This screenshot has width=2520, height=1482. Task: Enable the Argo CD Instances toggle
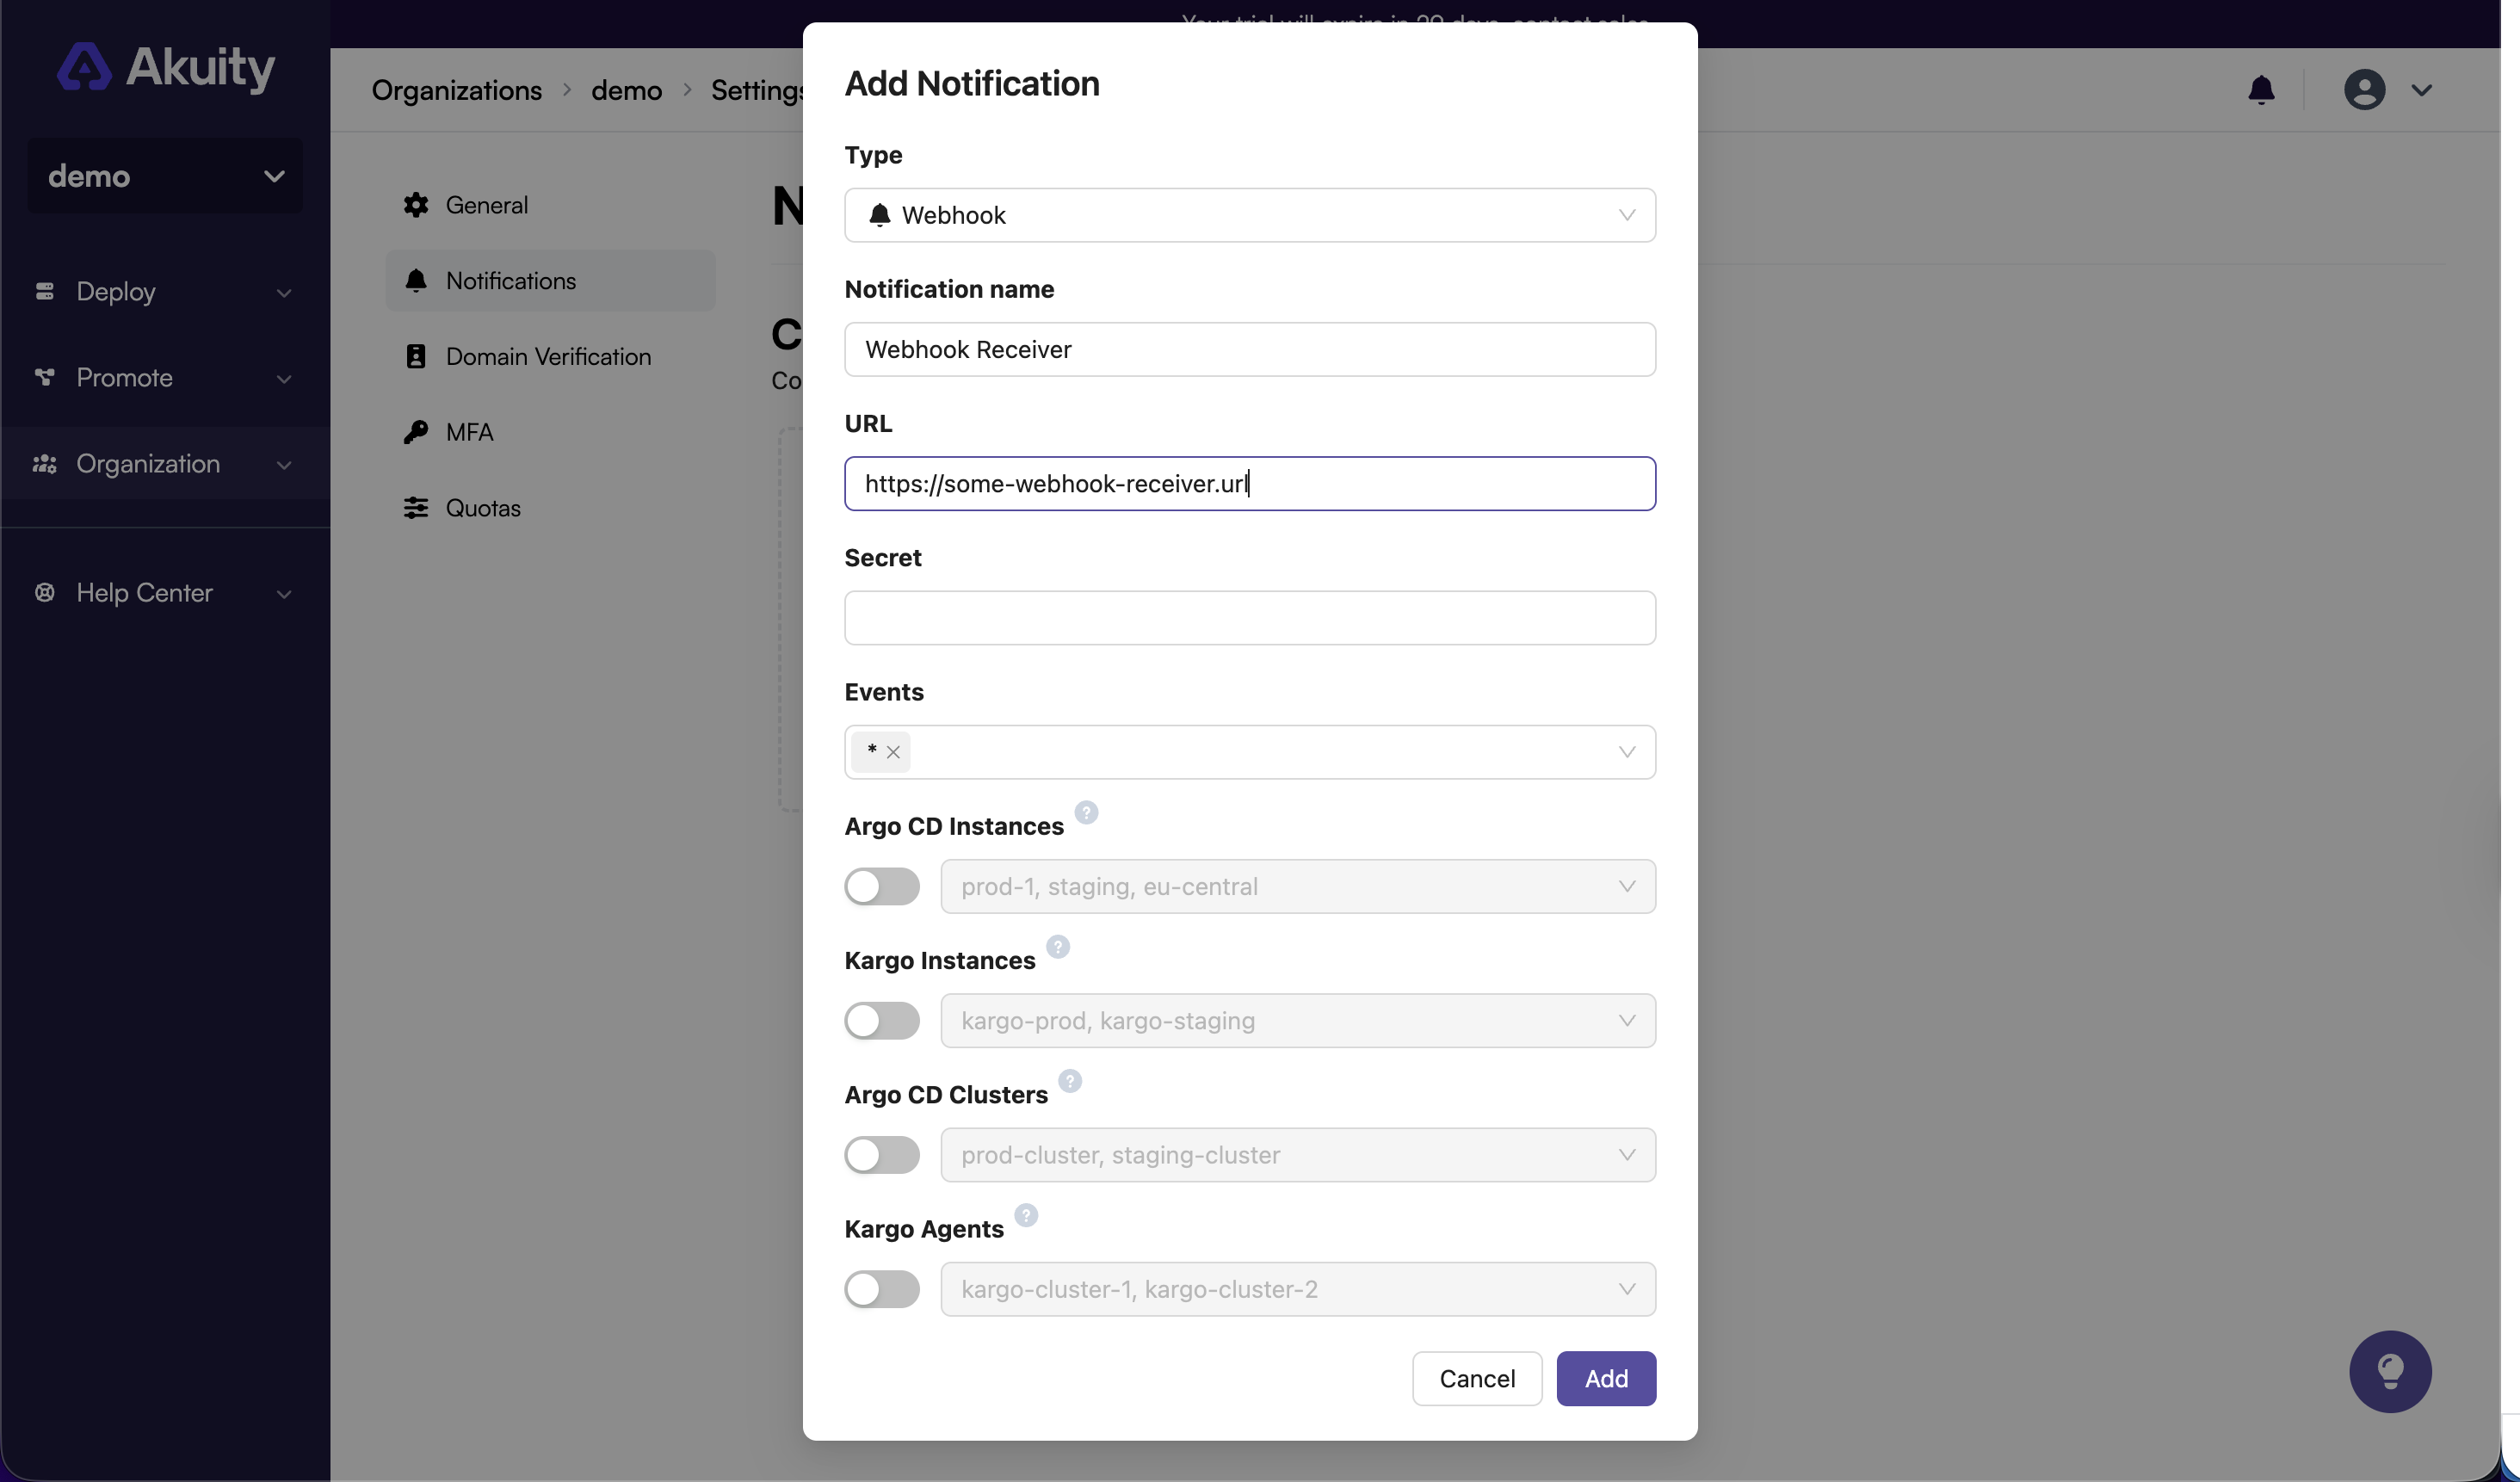pos(882,886)
